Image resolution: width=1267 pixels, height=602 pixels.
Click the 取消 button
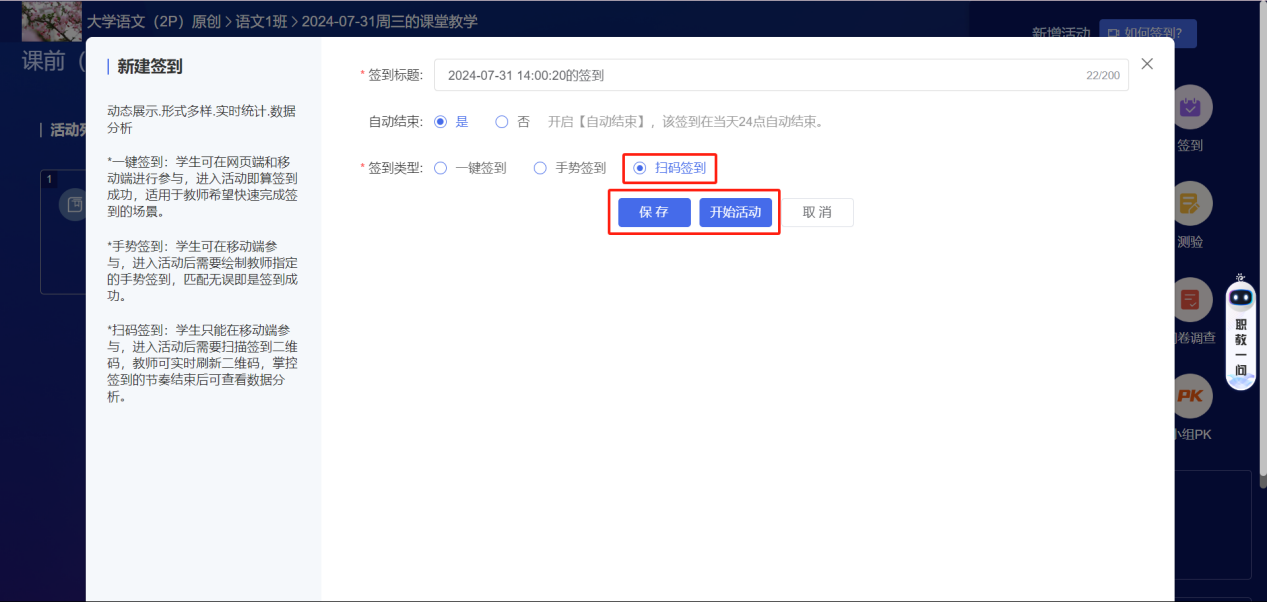click(817, 213)
